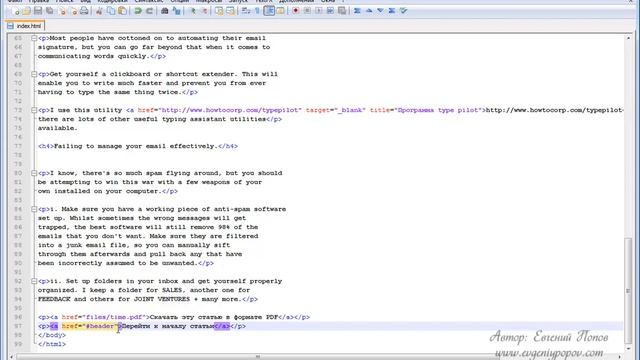Save the recorded macro icon
This screenshot has height=360, width=640.
[342, 11]
